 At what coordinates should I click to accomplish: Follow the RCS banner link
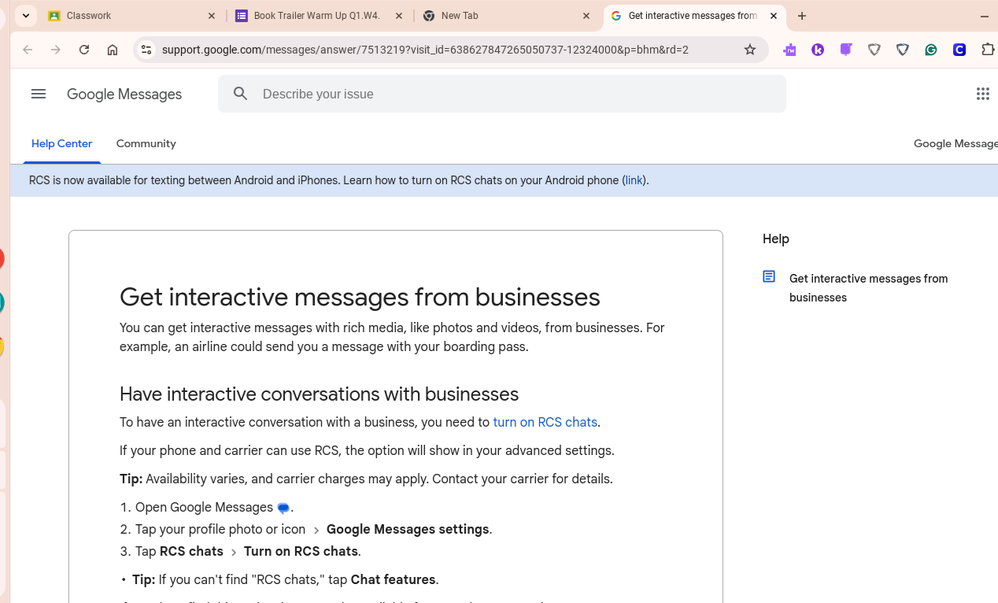[634, 180]
